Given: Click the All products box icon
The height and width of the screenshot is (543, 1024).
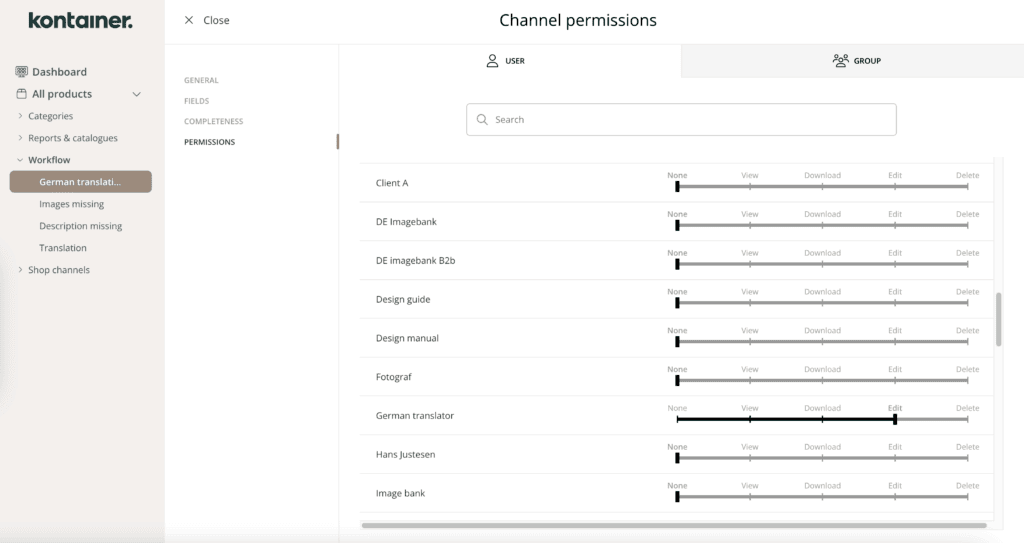Looking at the screenshot, I should 22,94.
